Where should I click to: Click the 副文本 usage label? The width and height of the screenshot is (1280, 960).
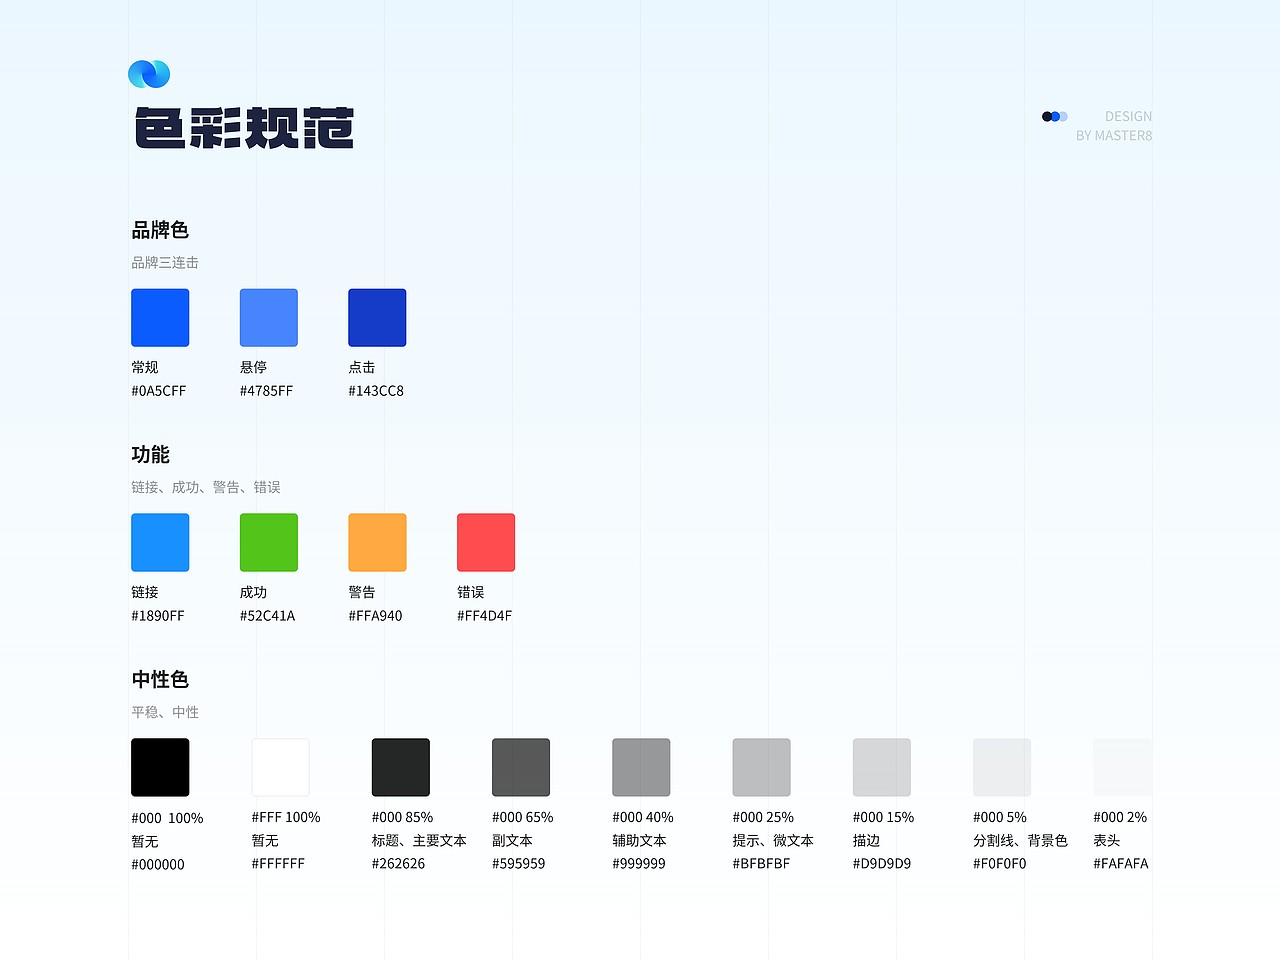[512, 841]
